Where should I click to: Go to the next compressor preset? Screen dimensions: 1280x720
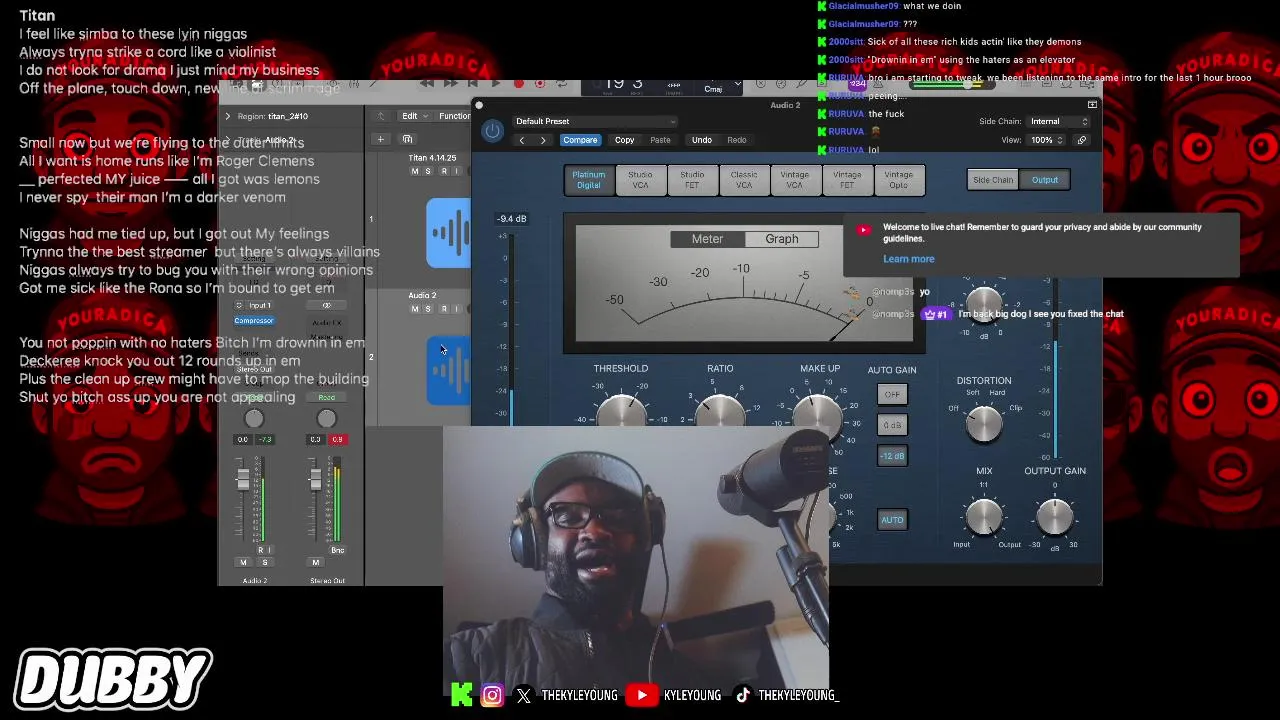point(543,140)
